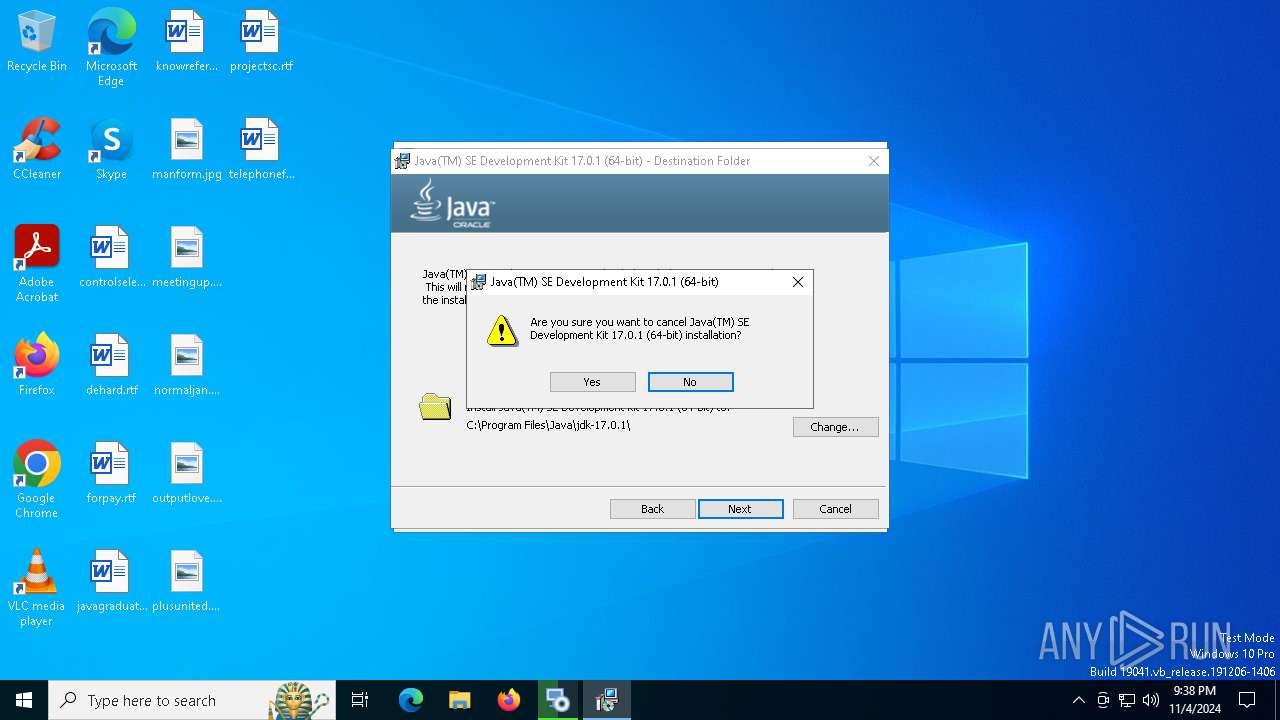Go Back in the Java installer
The image size is (1280, 720).
652,509
